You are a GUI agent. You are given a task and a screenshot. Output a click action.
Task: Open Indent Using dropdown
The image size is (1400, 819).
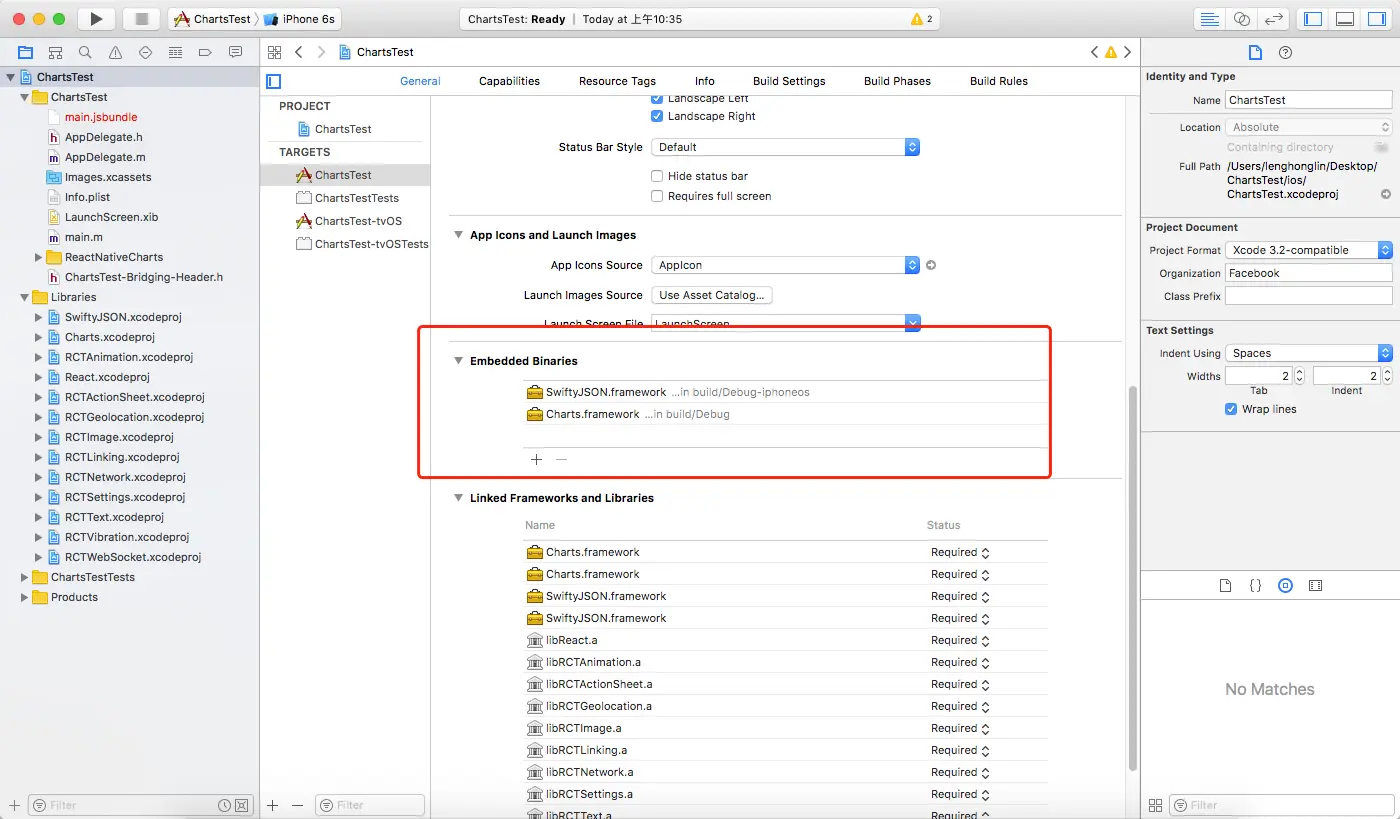pos(1309,353)
